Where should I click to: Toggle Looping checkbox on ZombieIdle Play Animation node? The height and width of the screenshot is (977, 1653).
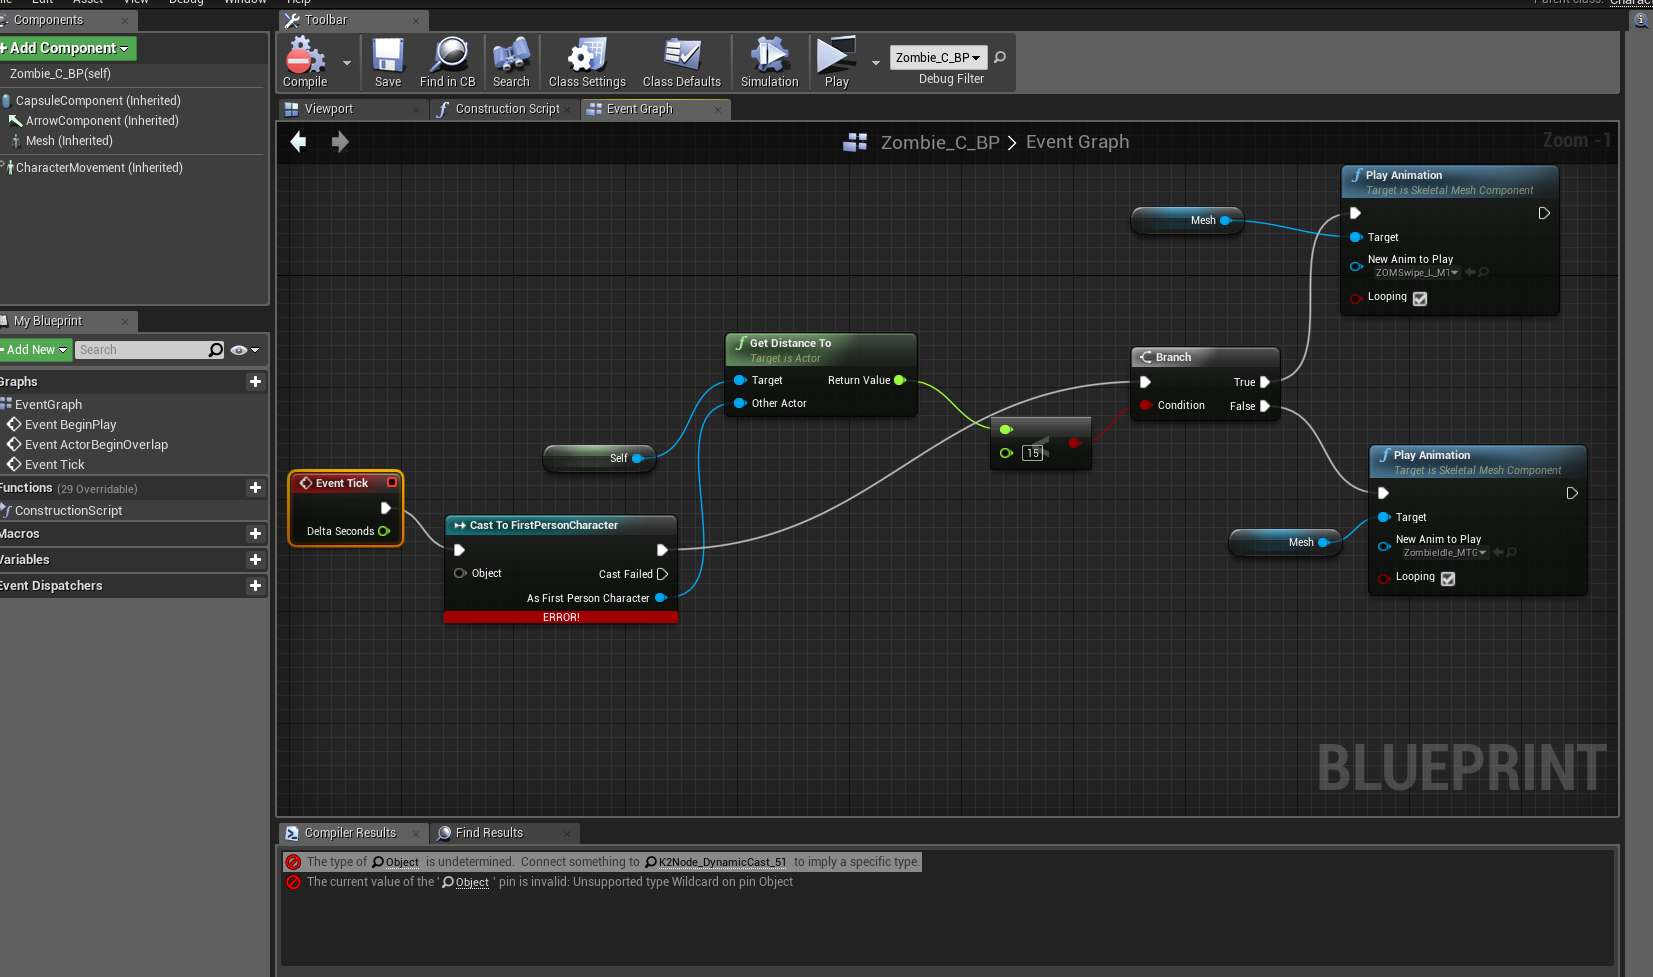[1448, 578]
